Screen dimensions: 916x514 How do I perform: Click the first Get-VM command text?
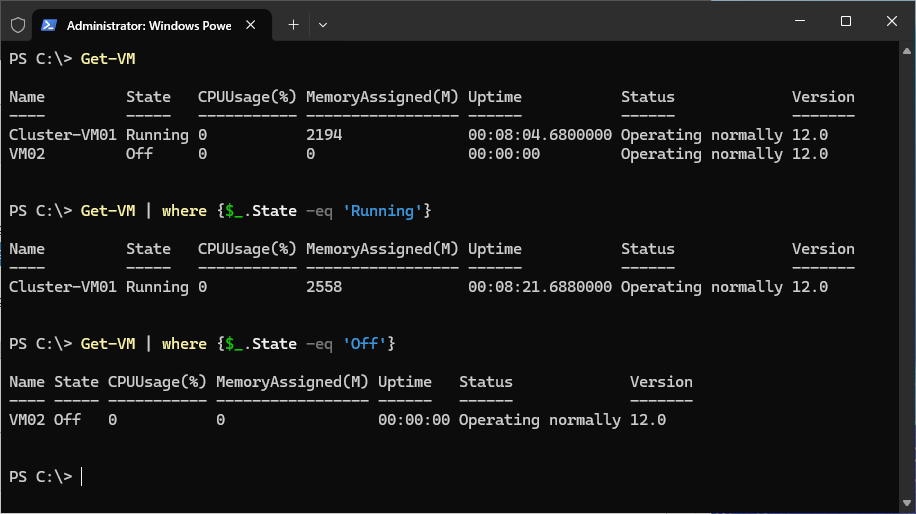107,59
